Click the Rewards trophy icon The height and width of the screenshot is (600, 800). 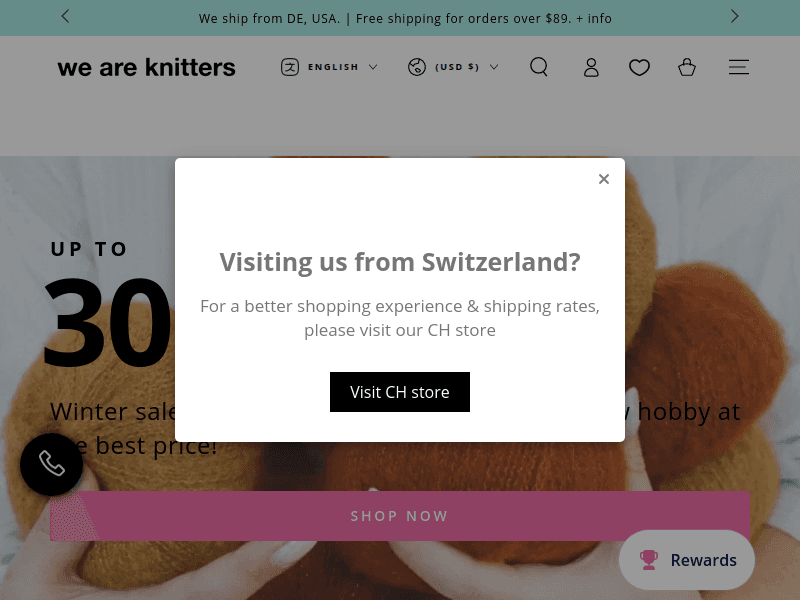649,560
